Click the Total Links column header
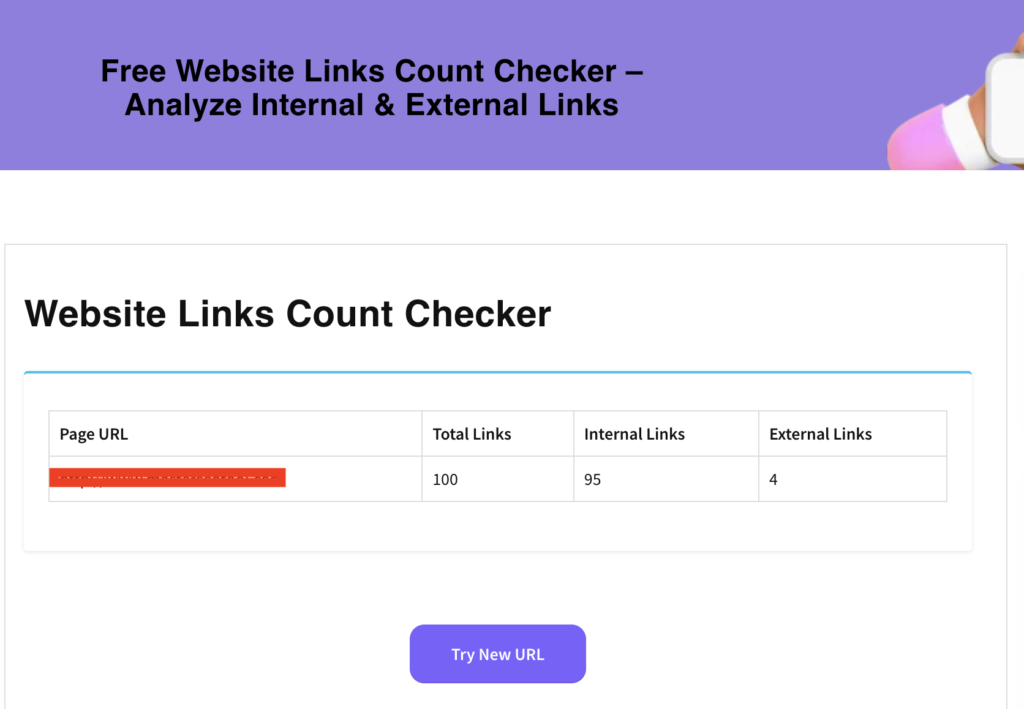 (x=471, y=433)
